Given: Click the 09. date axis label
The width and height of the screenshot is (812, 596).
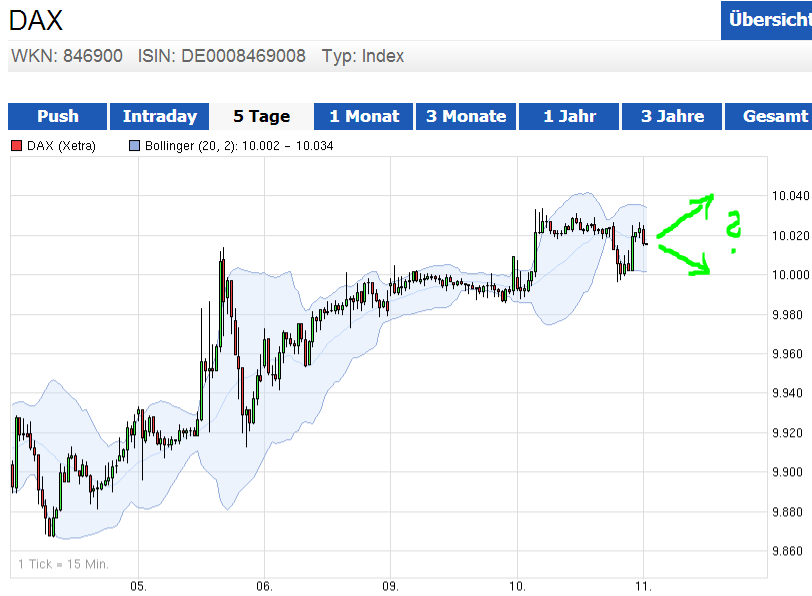Looking at the screenshot, I should pos(390,587).
